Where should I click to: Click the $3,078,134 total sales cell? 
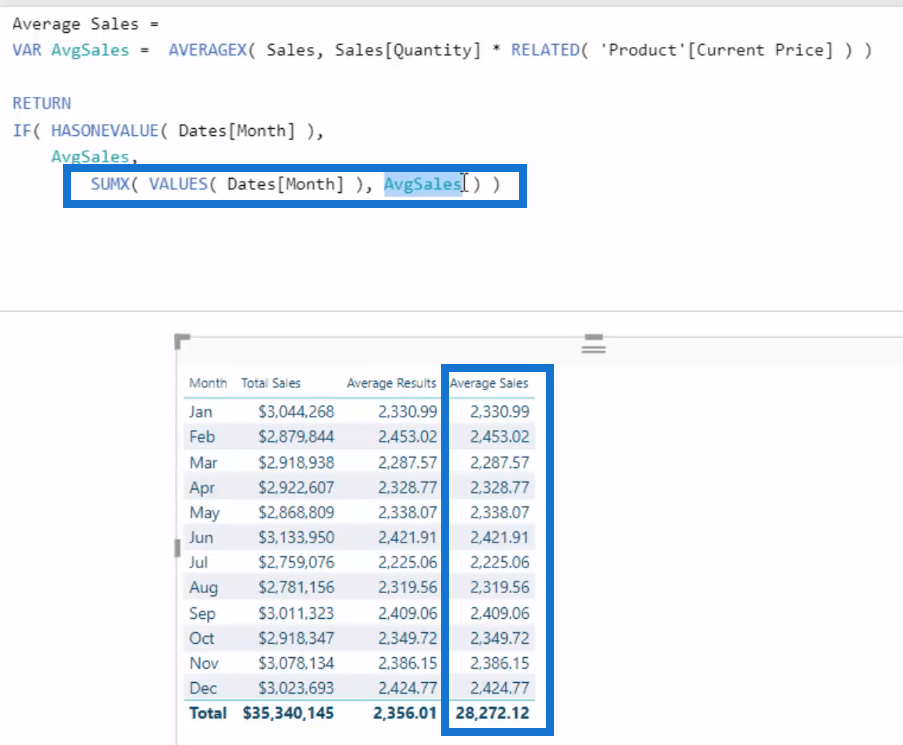click(296, 663)
